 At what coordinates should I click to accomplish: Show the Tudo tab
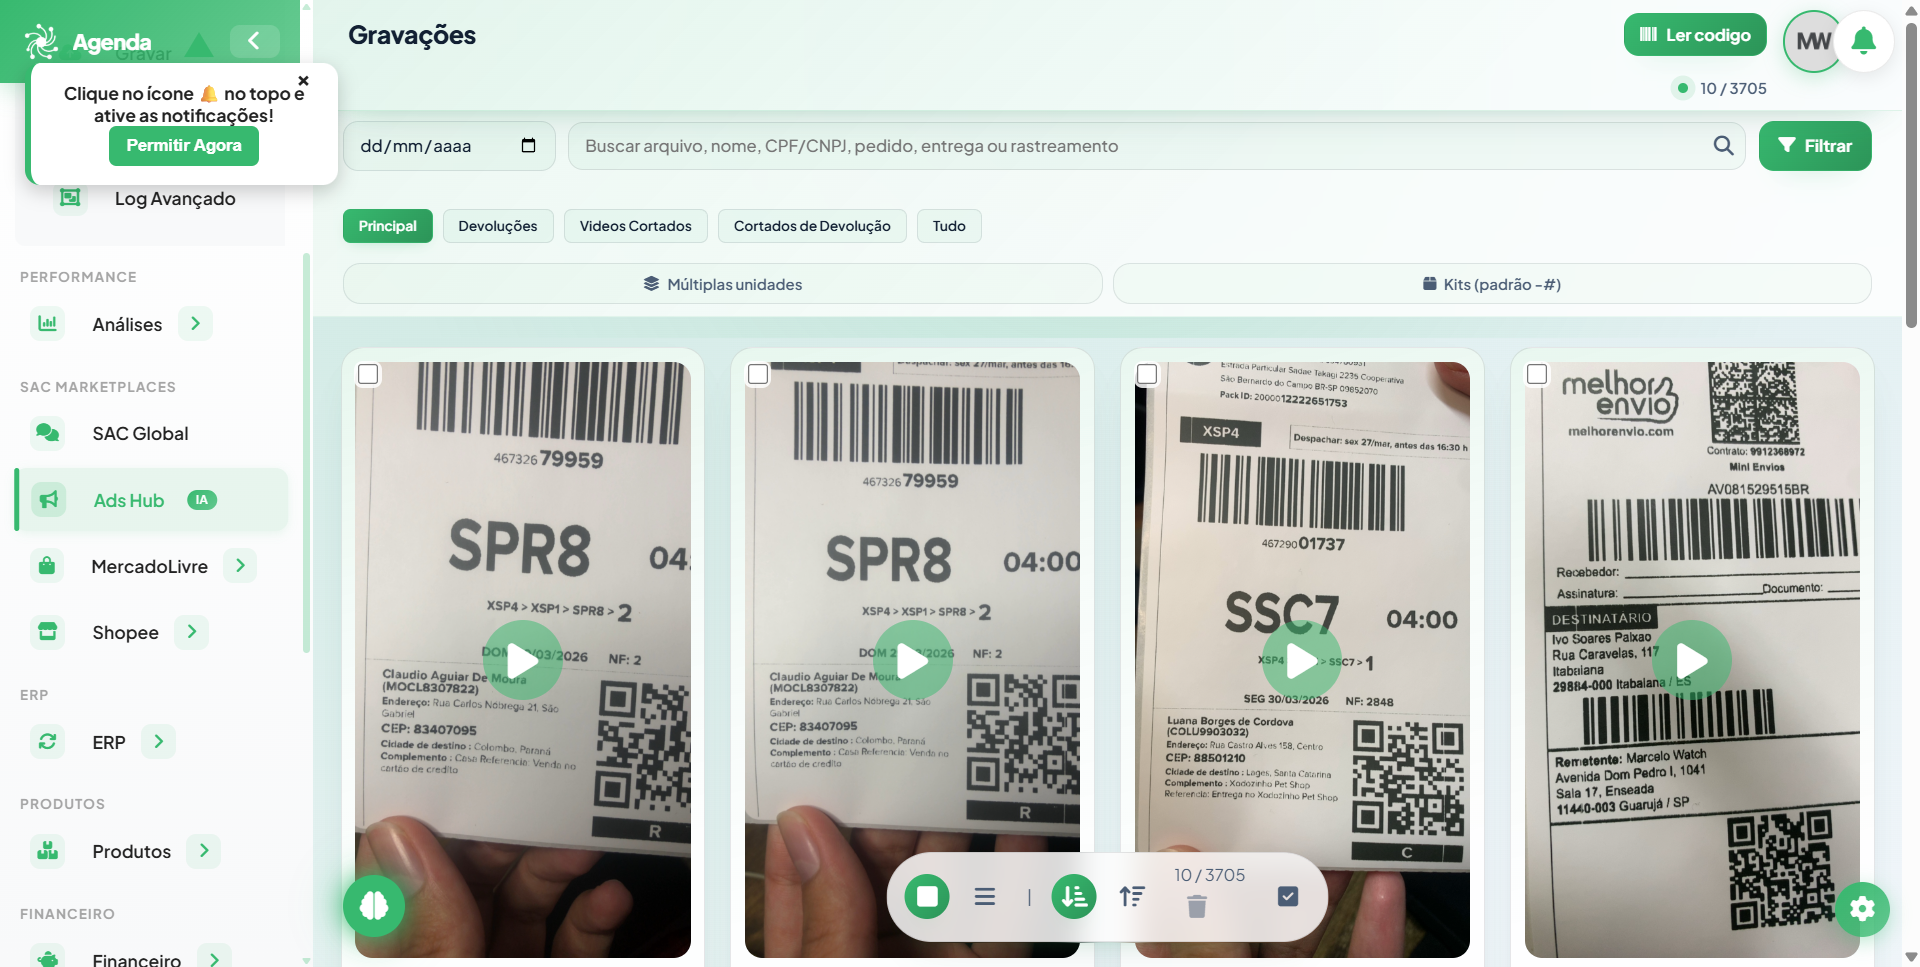coord(949,226)
